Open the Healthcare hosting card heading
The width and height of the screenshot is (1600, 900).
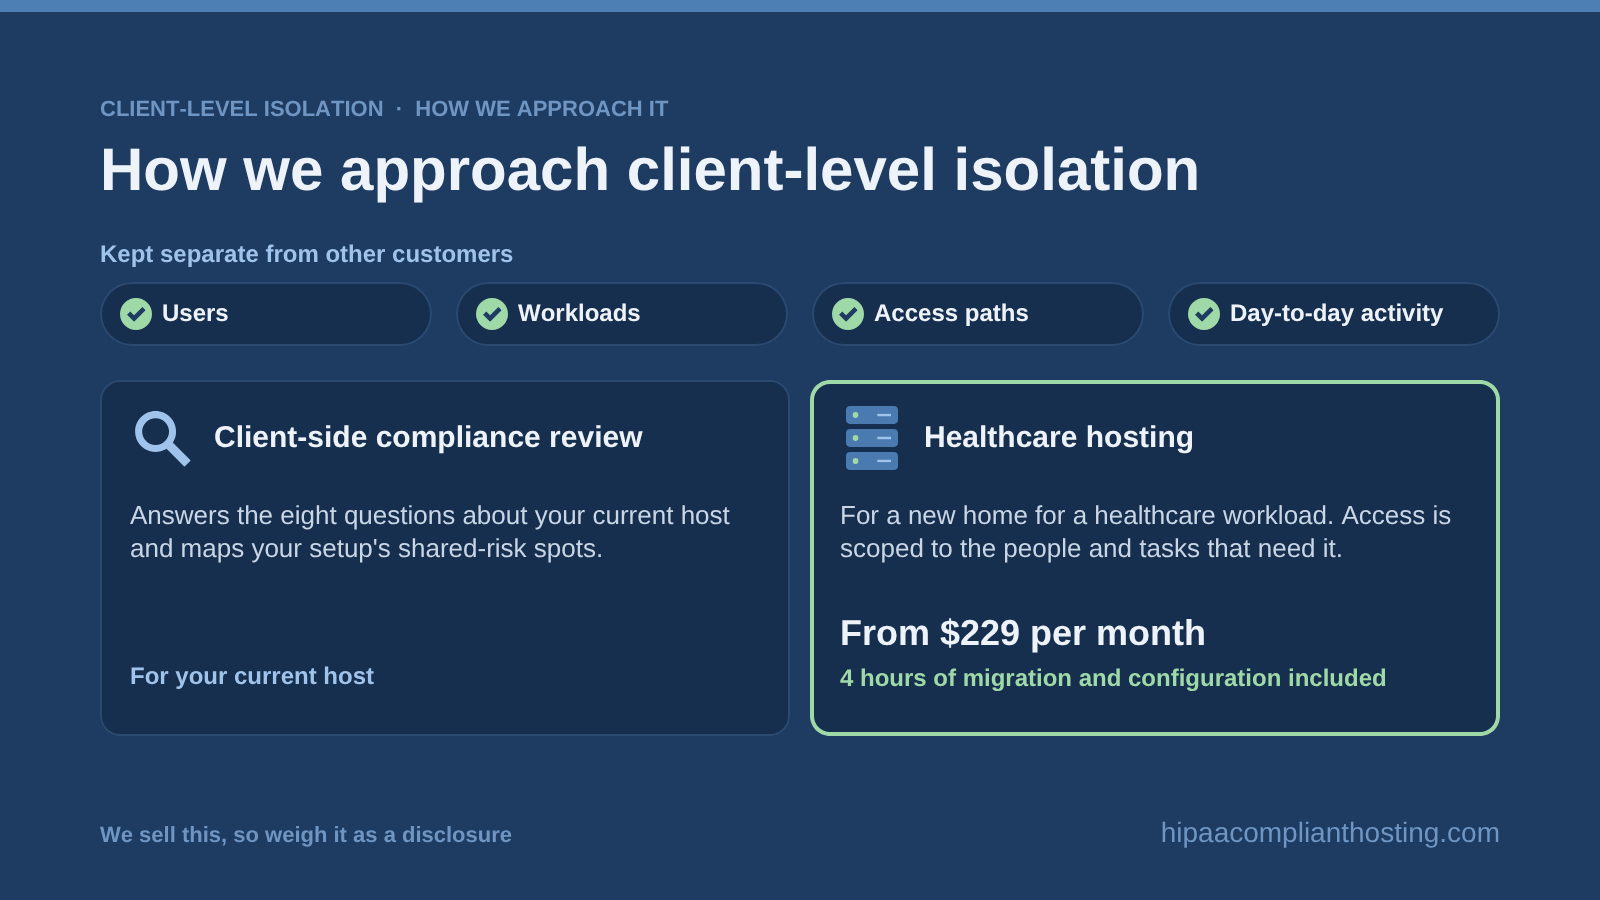[x=1059, y=437]
